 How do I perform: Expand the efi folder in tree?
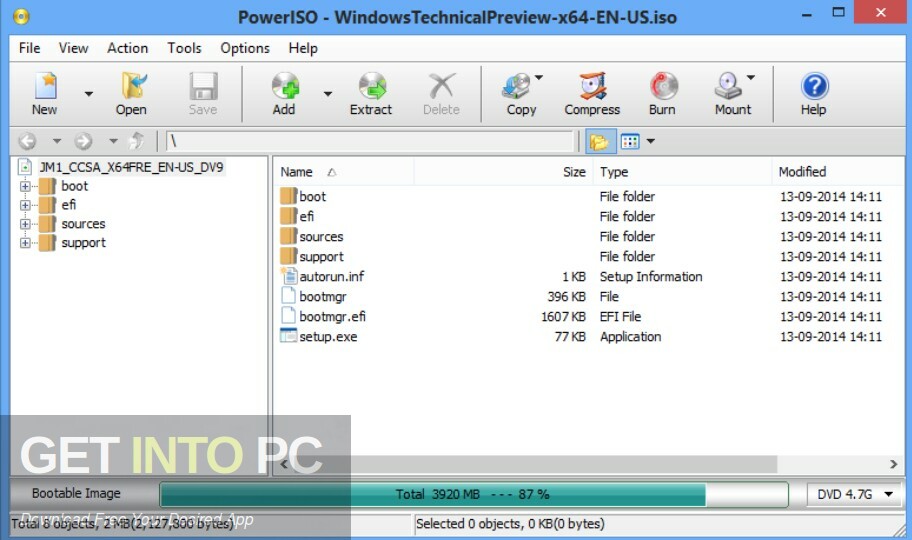(x=25, y=205)
